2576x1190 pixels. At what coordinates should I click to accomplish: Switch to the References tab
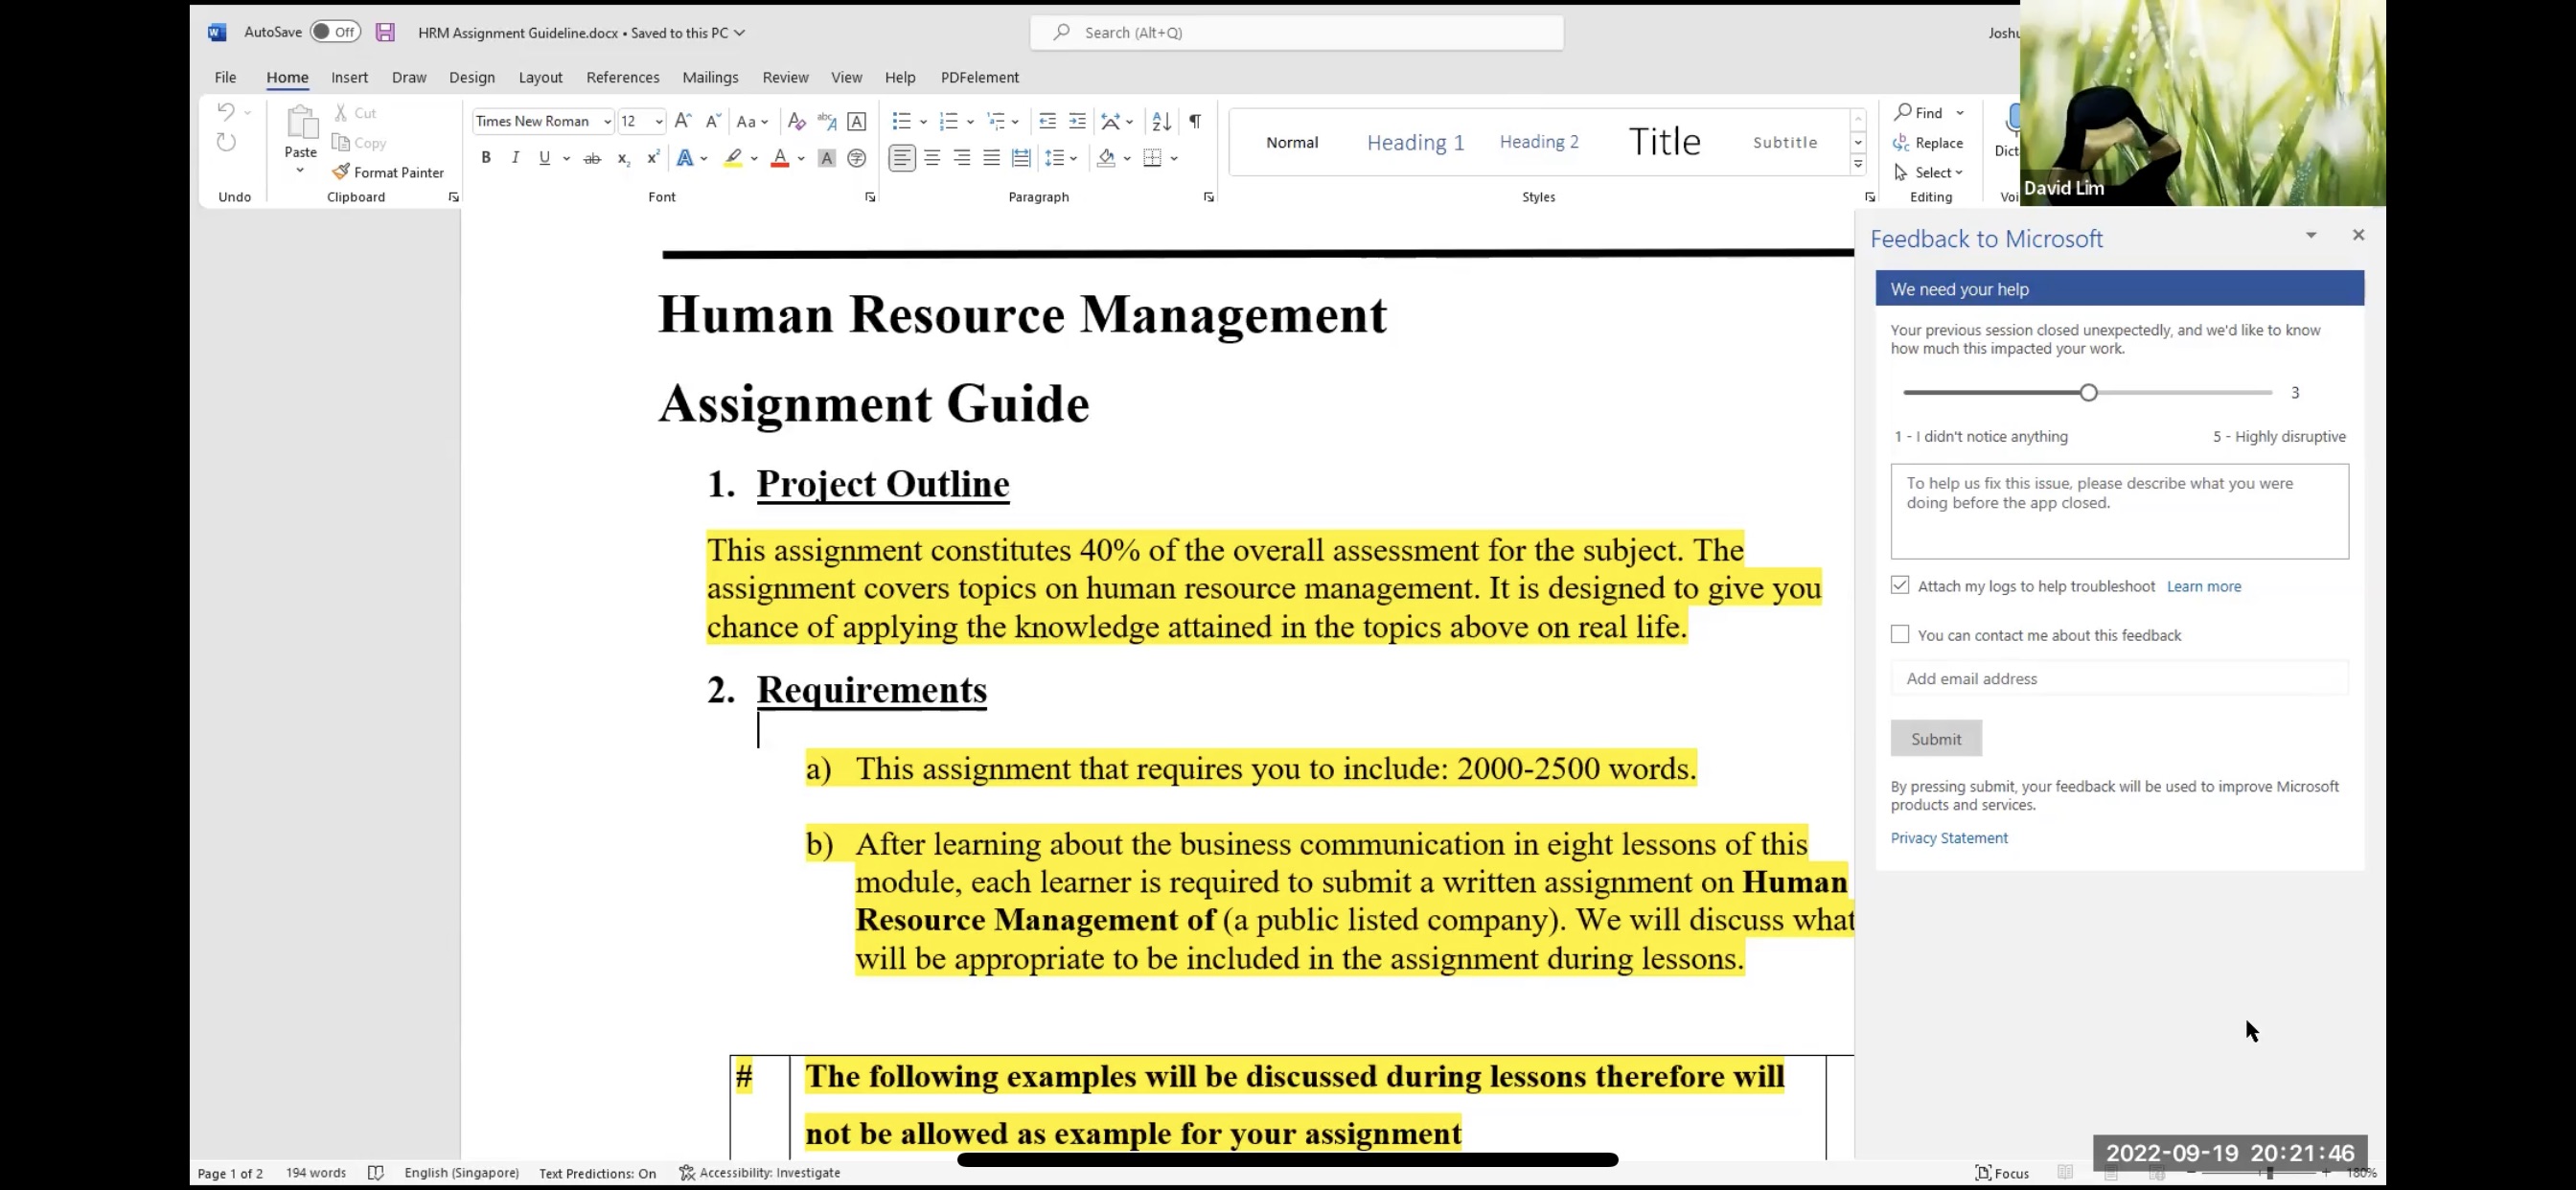(x=622, y=77)
